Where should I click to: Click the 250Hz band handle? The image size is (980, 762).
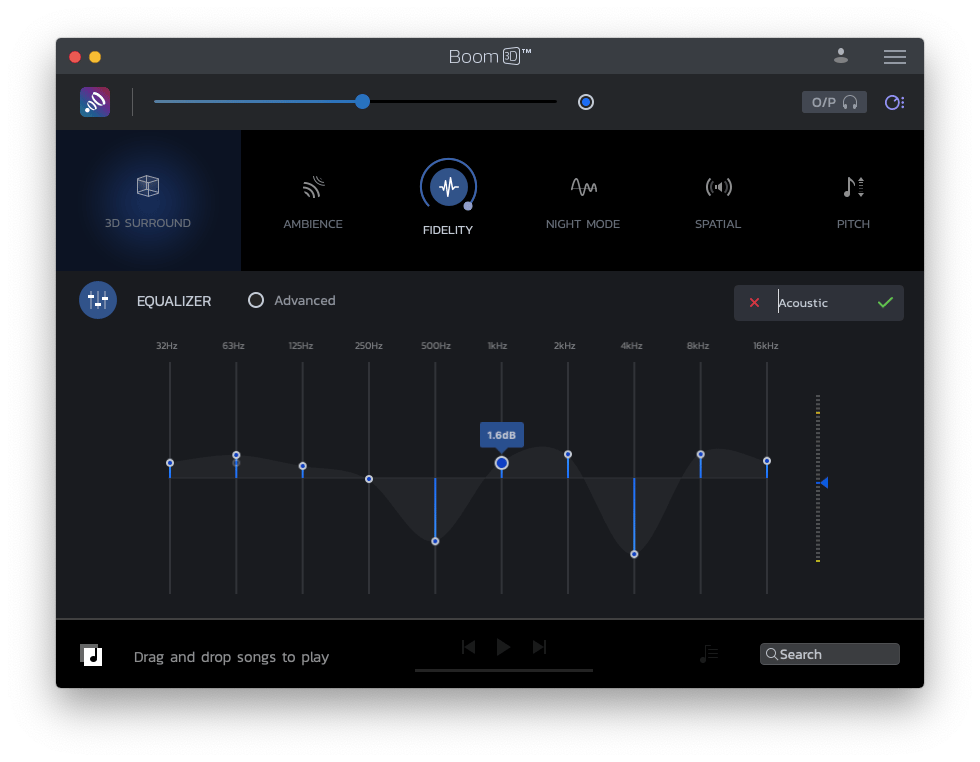click(369, 479)
